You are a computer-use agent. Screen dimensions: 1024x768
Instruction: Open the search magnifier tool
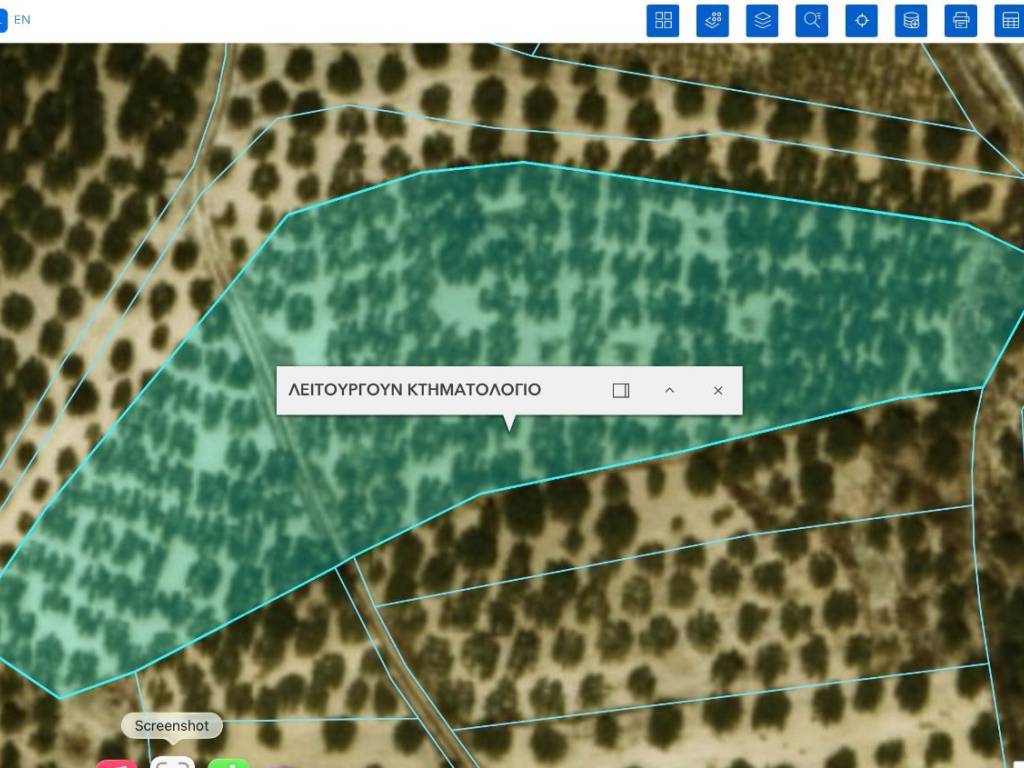pyautogui.click(x=812, y=20)
